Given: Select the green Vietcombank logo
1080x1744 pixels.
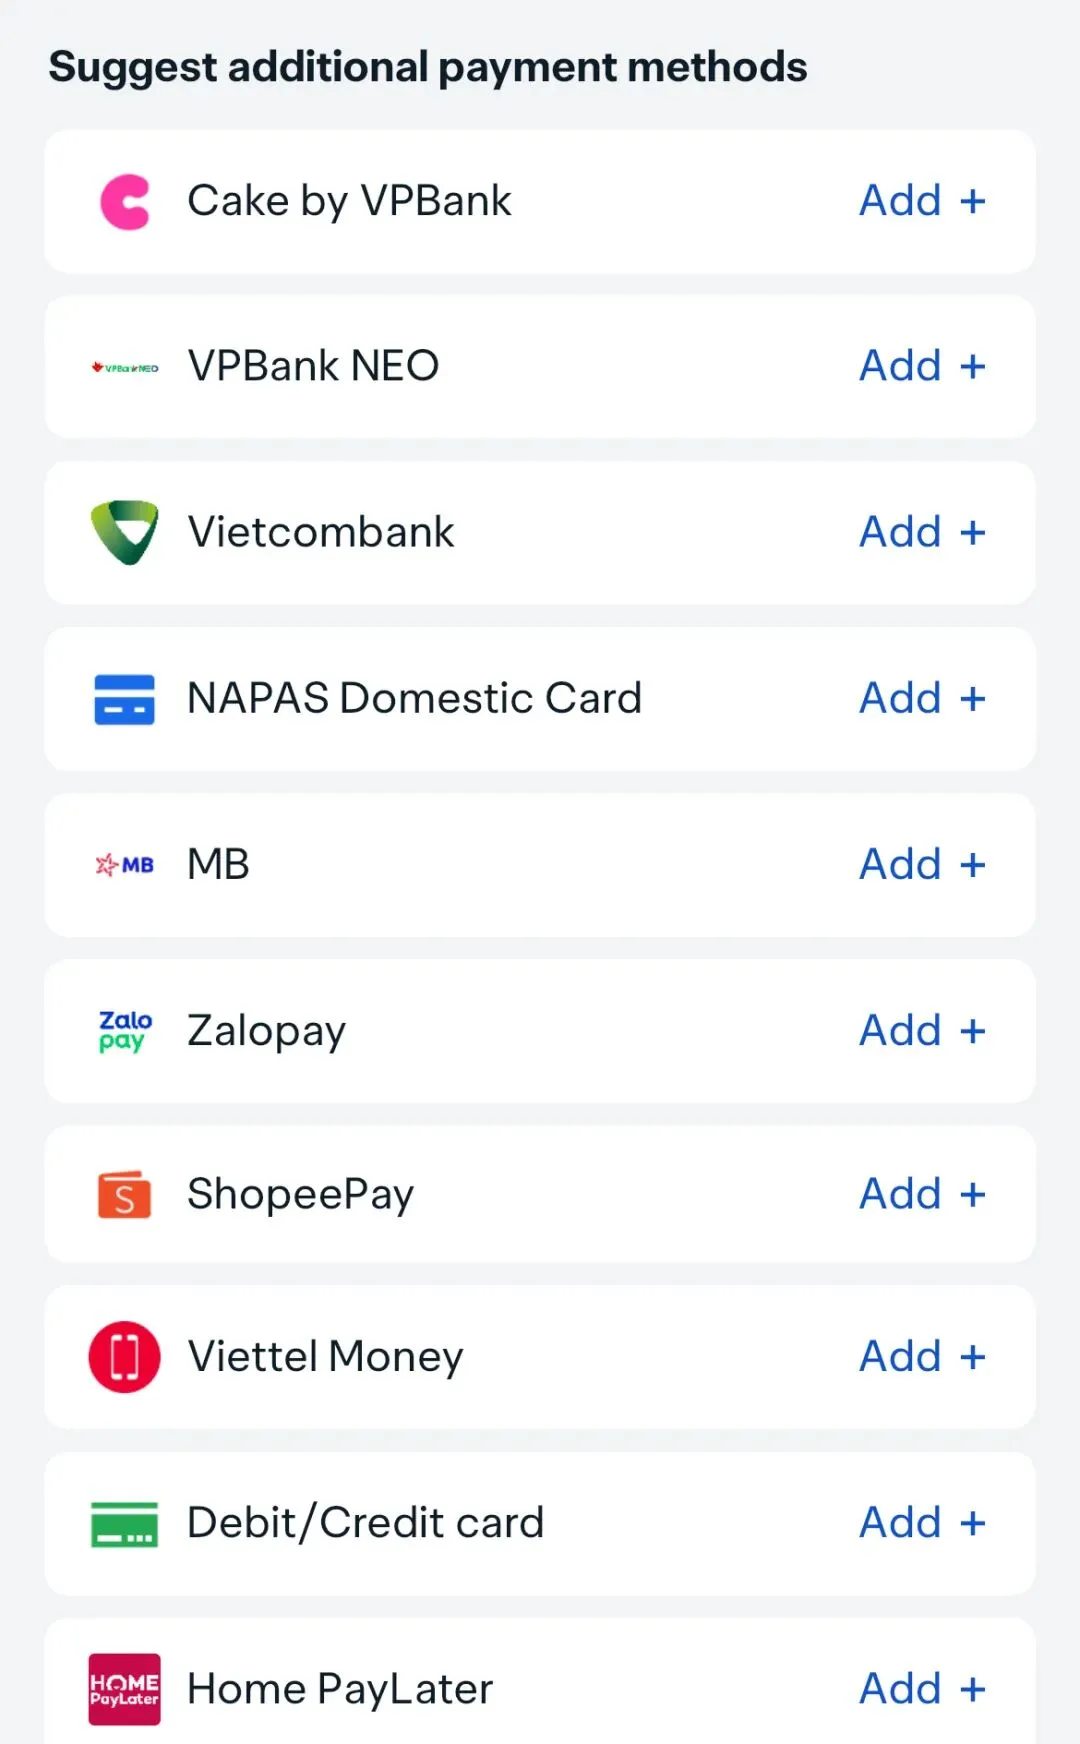Looking at the screenshot, I should [125, 532].
